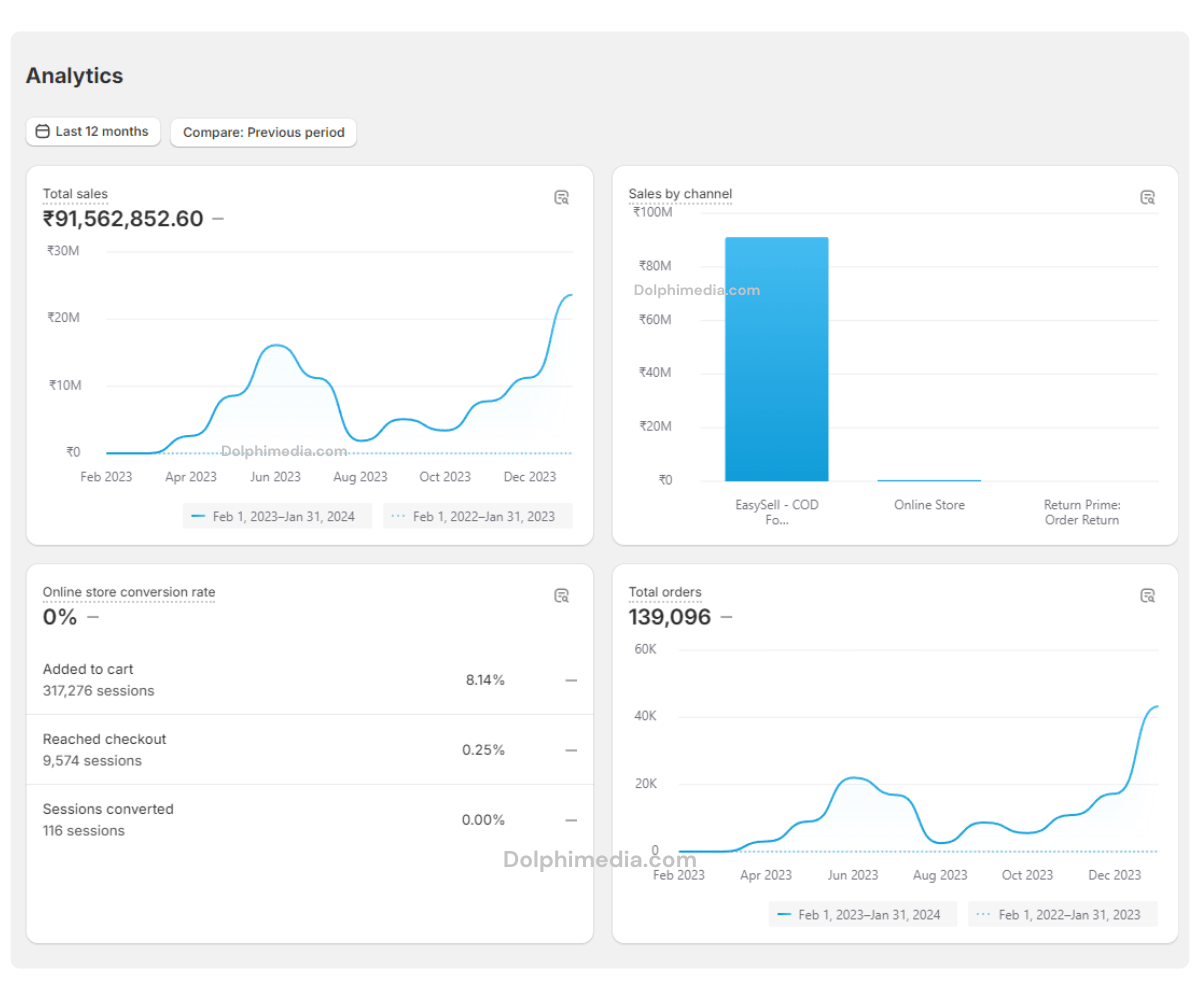Click the EasySell - COD bar in chart
Screen dimensions: 1200x1000
[776, 360]
